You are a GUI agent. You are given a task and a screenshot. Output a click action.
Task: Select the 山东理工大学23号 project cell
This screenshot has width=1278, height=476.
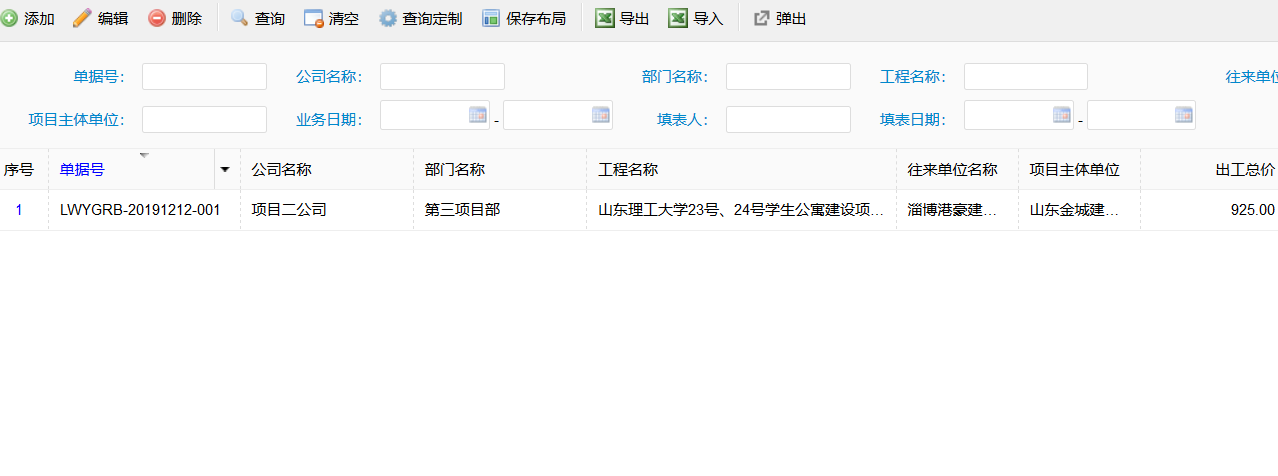(x=741, y=210)
